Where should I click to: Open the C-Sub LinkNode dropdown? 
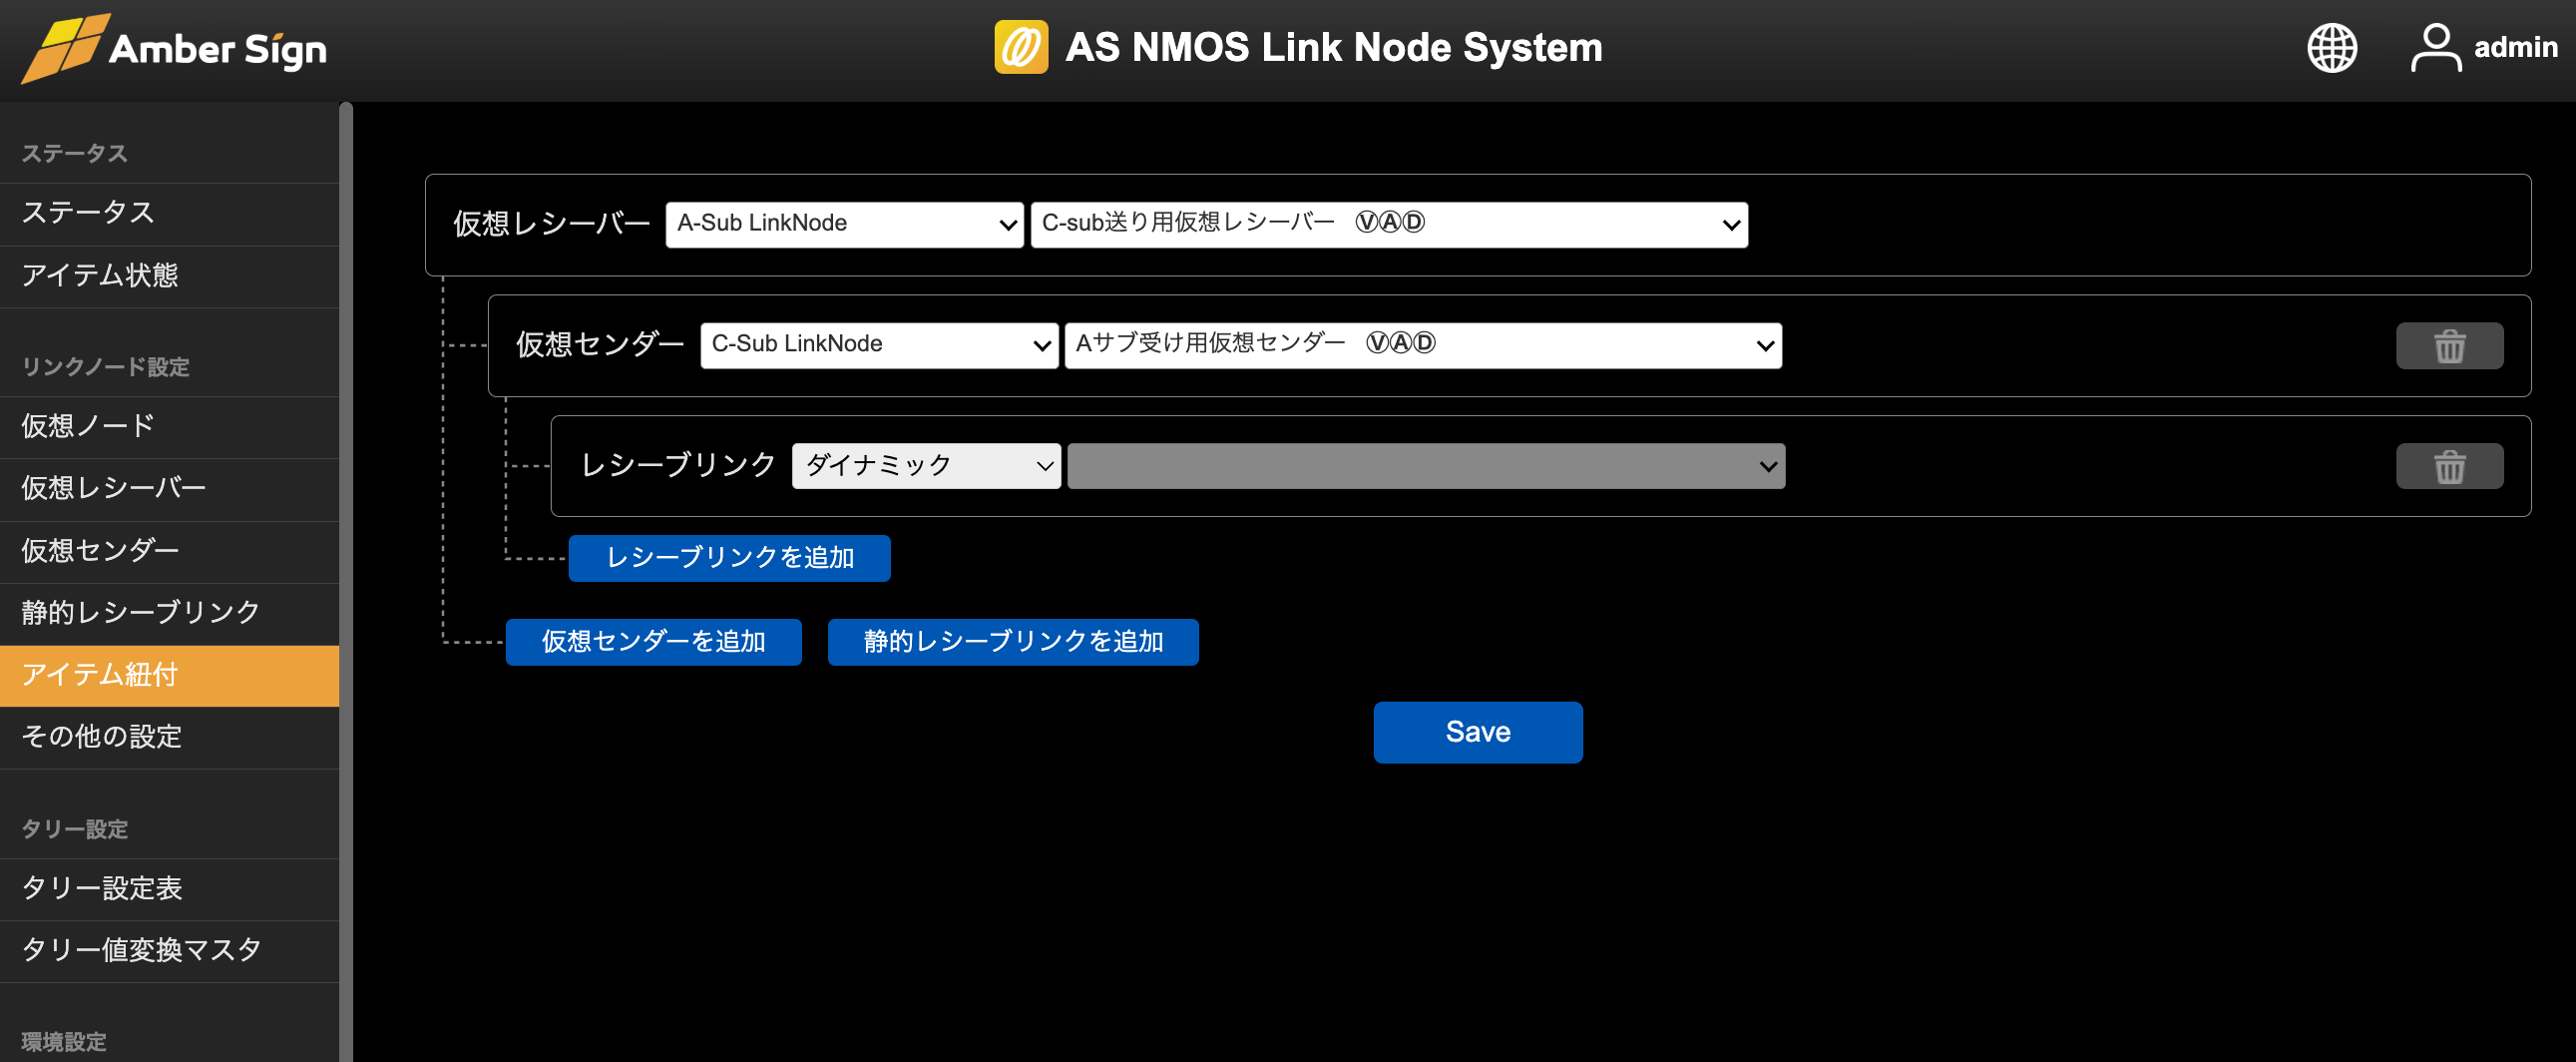coord(879,345)
